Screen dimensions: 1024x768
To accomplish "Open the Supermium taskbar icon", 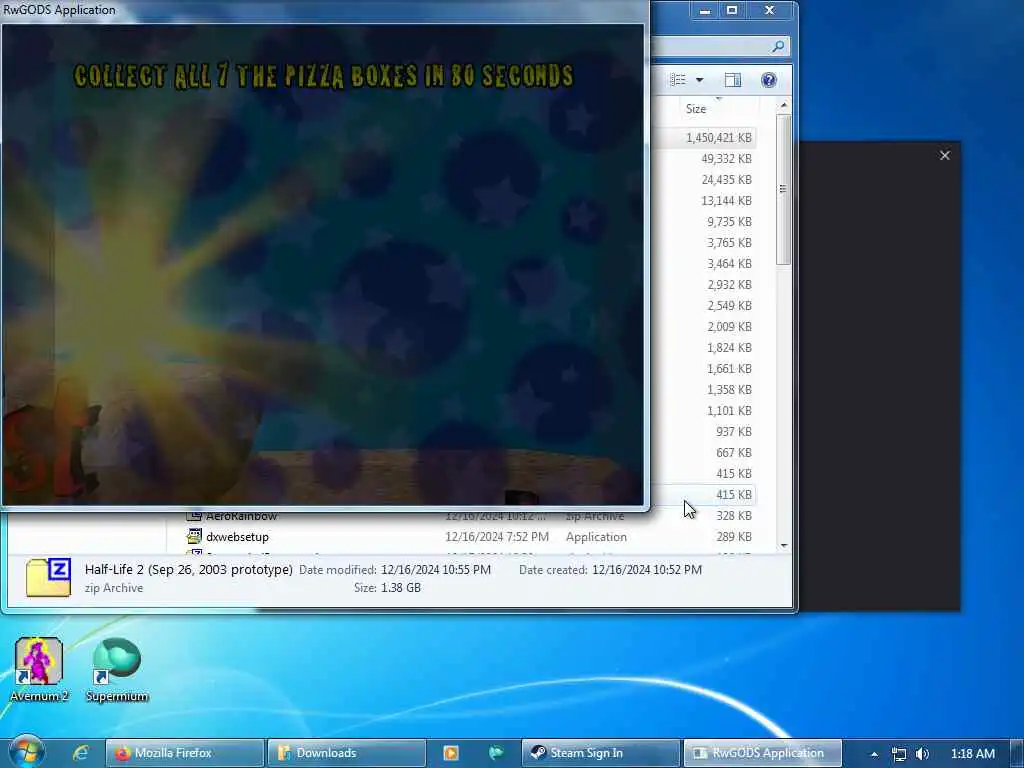I will [496, 753].
